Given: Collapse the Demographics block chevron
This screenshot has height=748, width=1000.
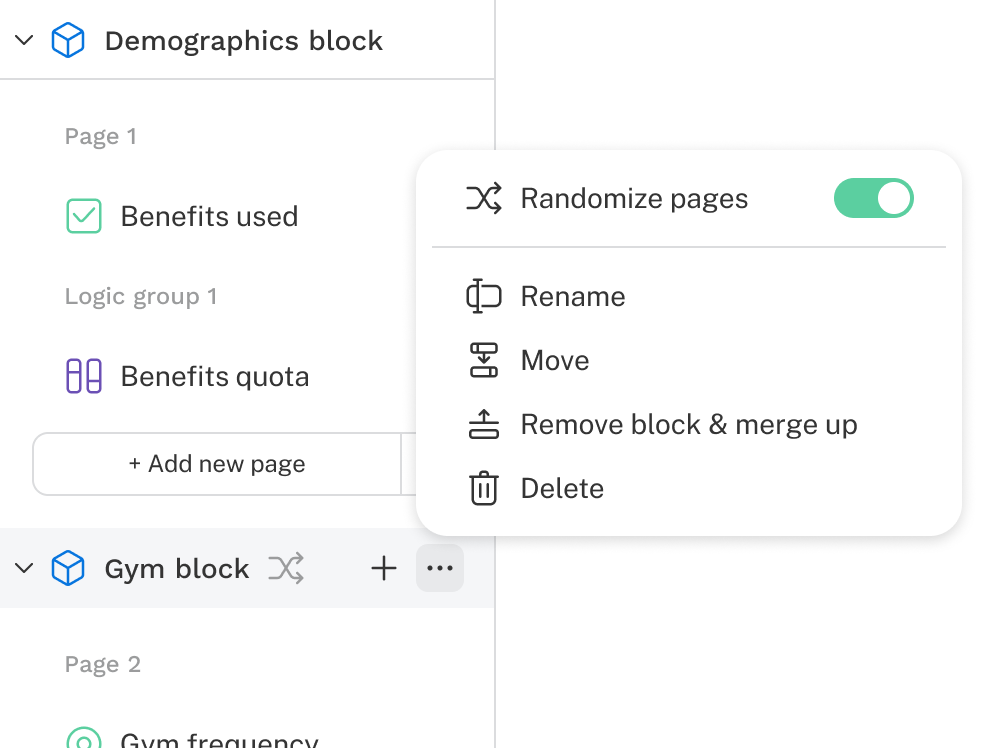Looking at the screenshot, I should pyautogui.click(x=25, y=41).
